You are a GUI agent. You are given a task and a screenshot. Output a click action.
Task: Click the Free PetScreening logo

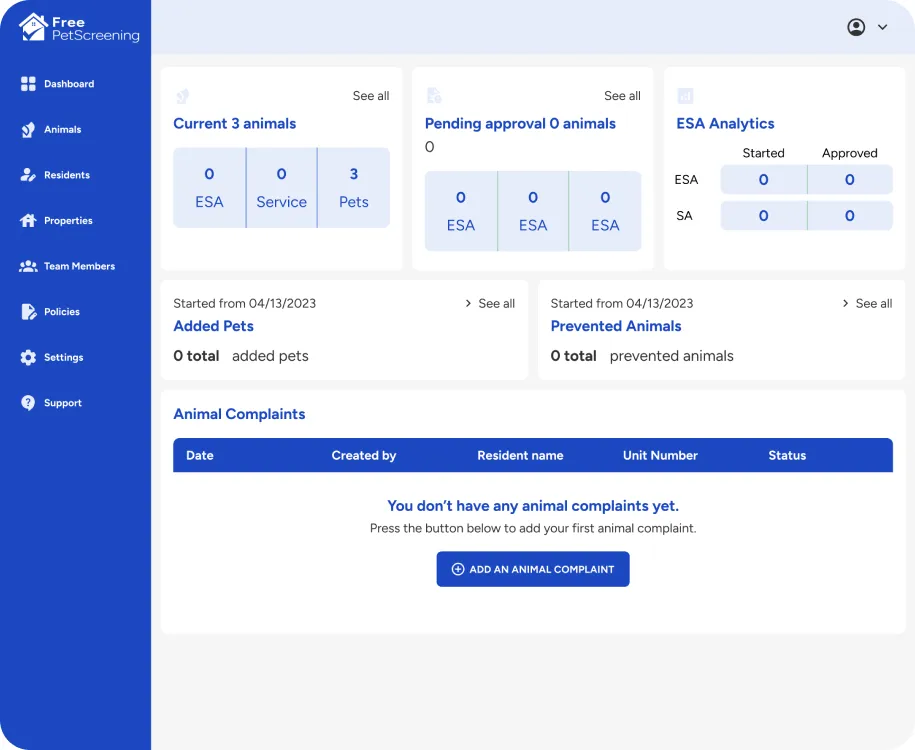coord(79,28)
